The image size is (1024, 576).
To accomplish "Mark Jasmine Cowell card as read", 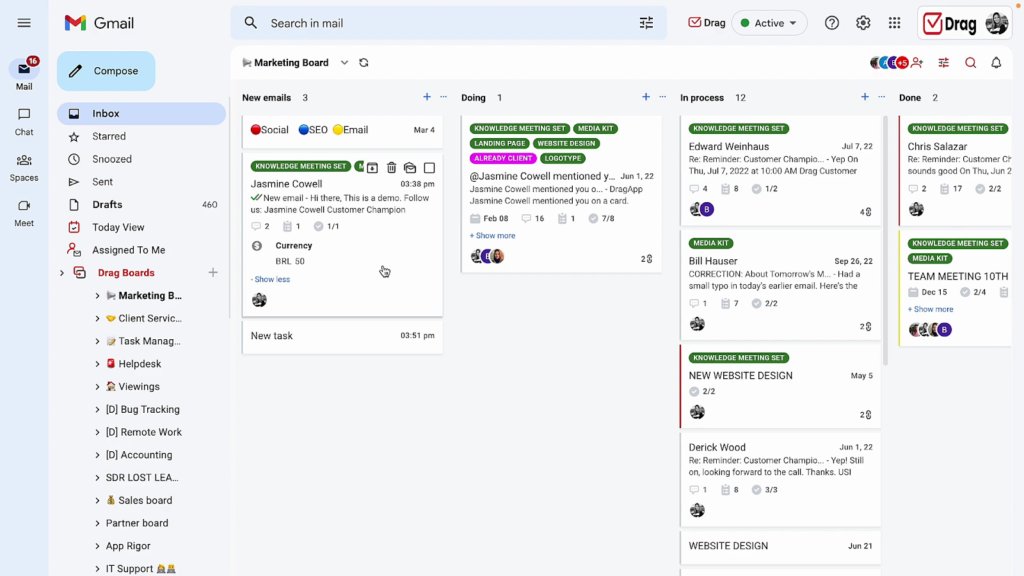I will tap(409, 168).
